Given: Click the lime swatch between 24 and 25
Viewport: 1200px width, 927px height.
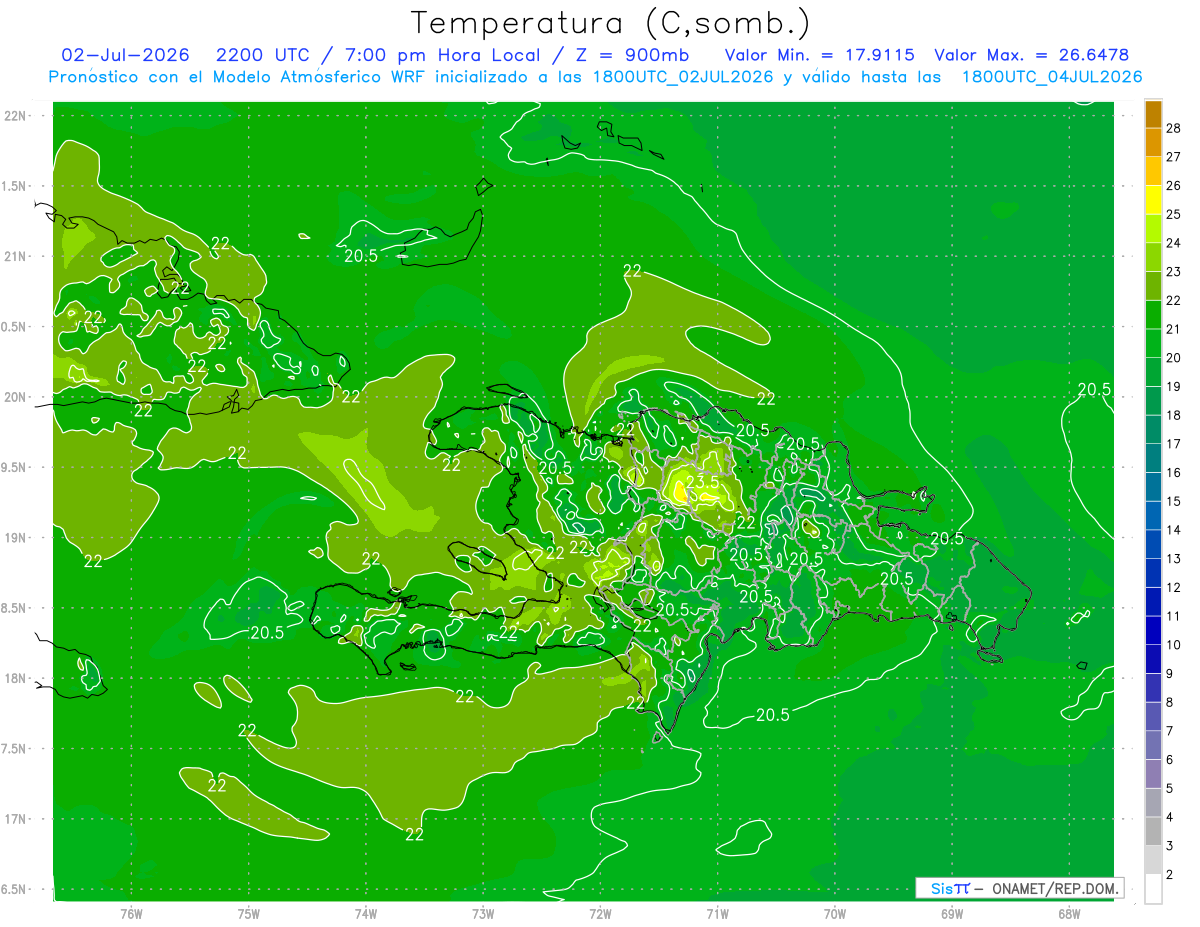Looking at the screenshot, I should 1154,228.
